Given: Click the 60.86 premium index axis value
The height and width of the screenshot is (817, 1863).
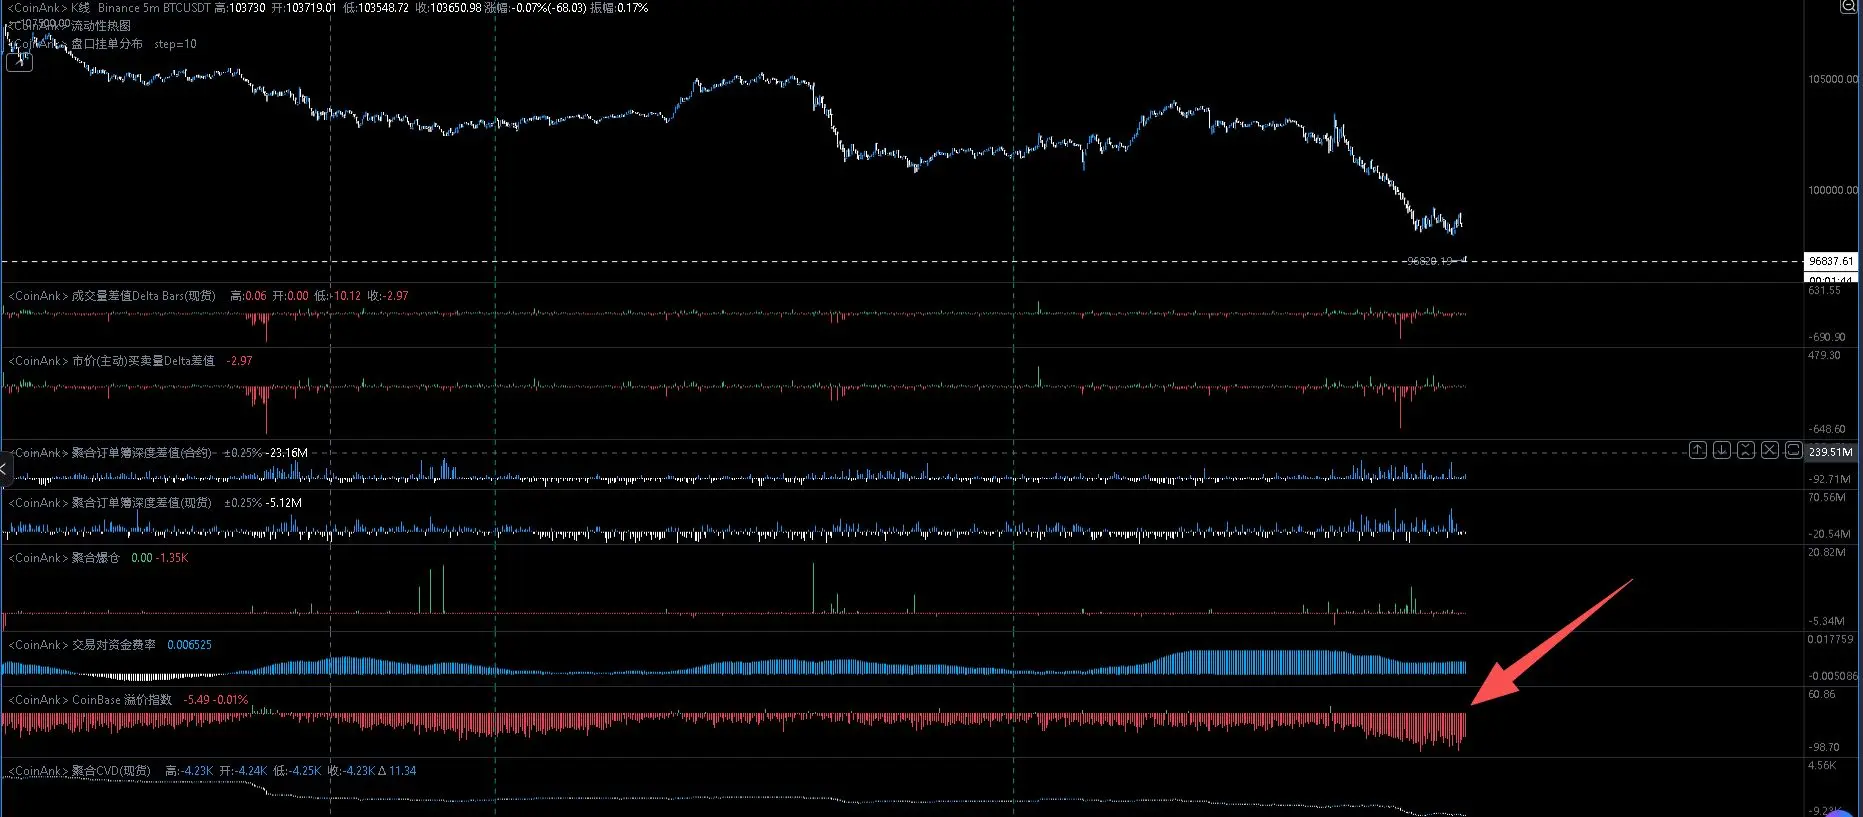Looking at the screenshot, I should (1821, 694).
